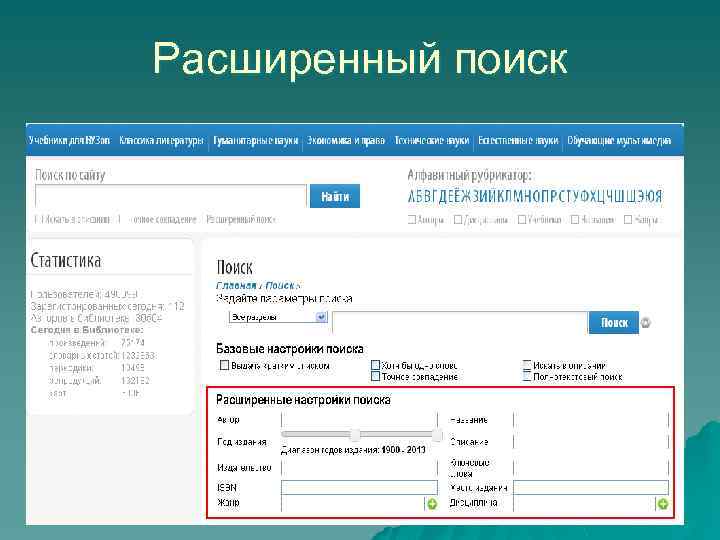Open Экономика и право menu section

click(346, 140)
